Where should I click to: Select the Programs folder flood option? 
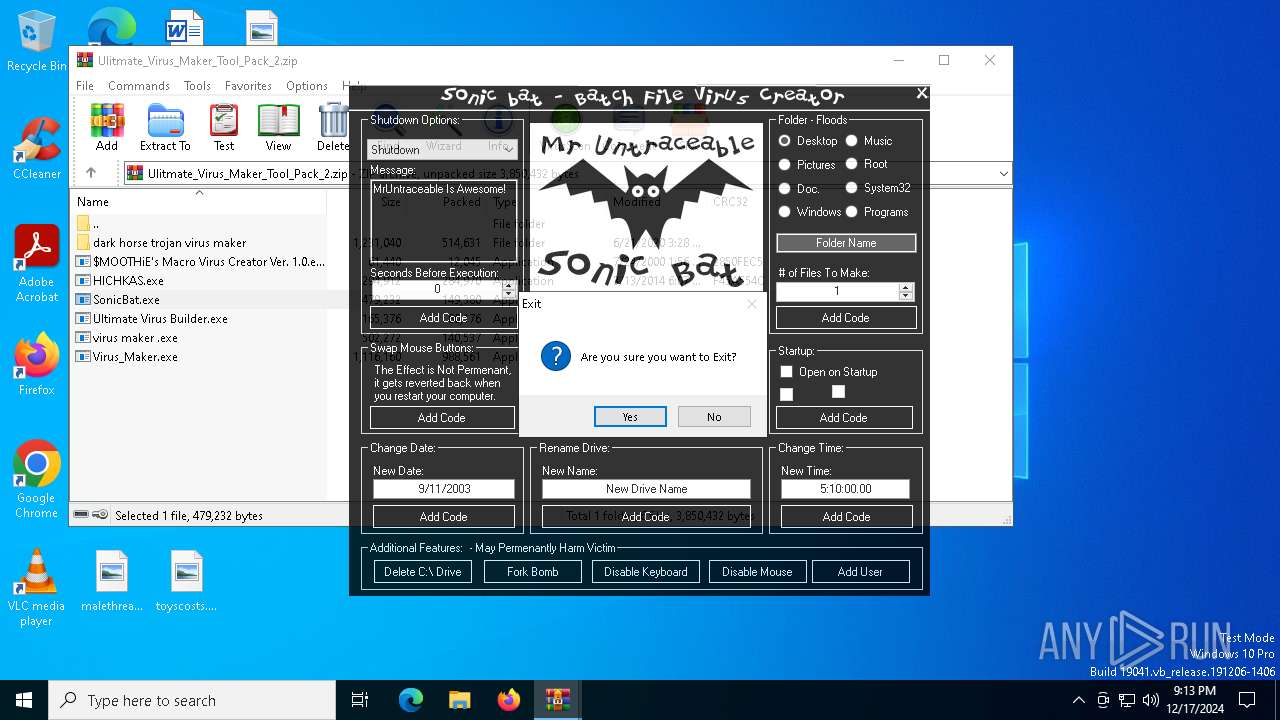(x=852, y=212)
